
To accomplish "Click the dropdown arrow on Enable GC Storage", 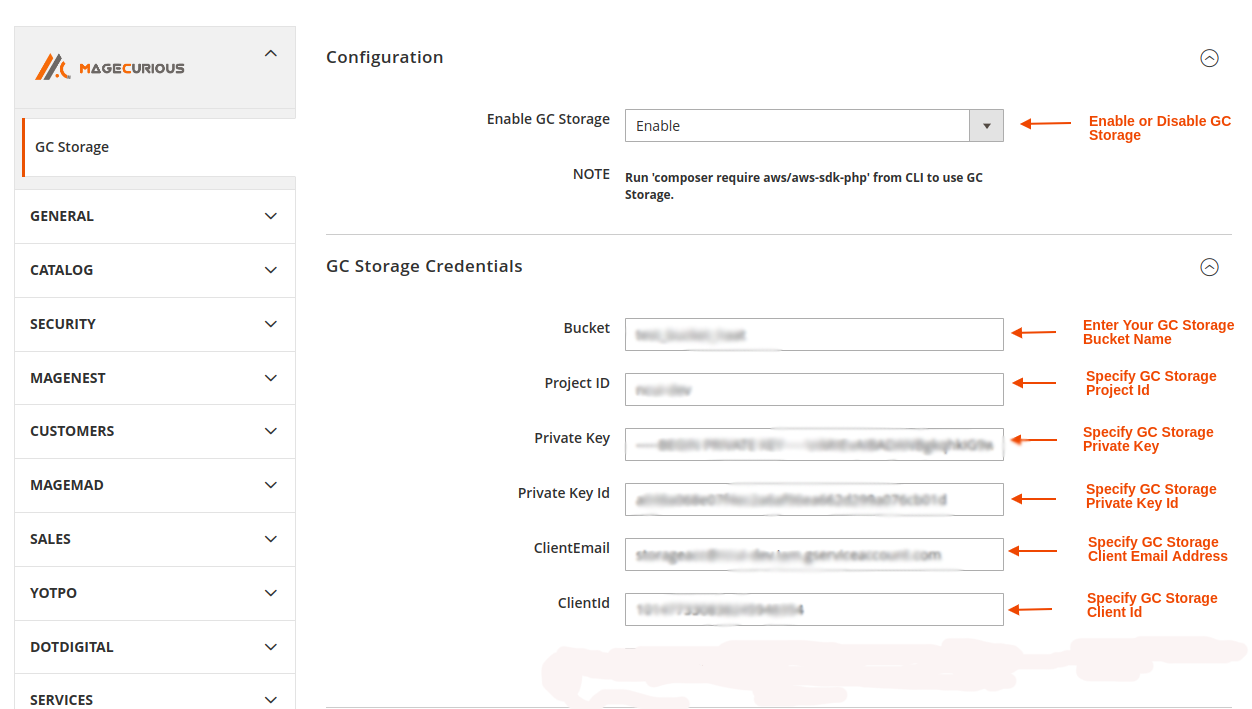I will (x=986, y=125).
